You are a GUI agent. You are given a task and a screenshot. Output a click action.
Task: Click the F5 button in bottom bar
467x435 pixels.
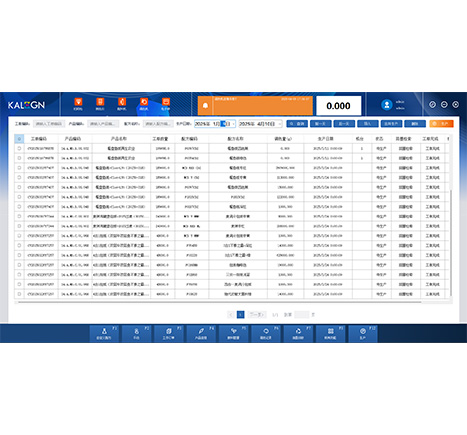tap(233, 333)
